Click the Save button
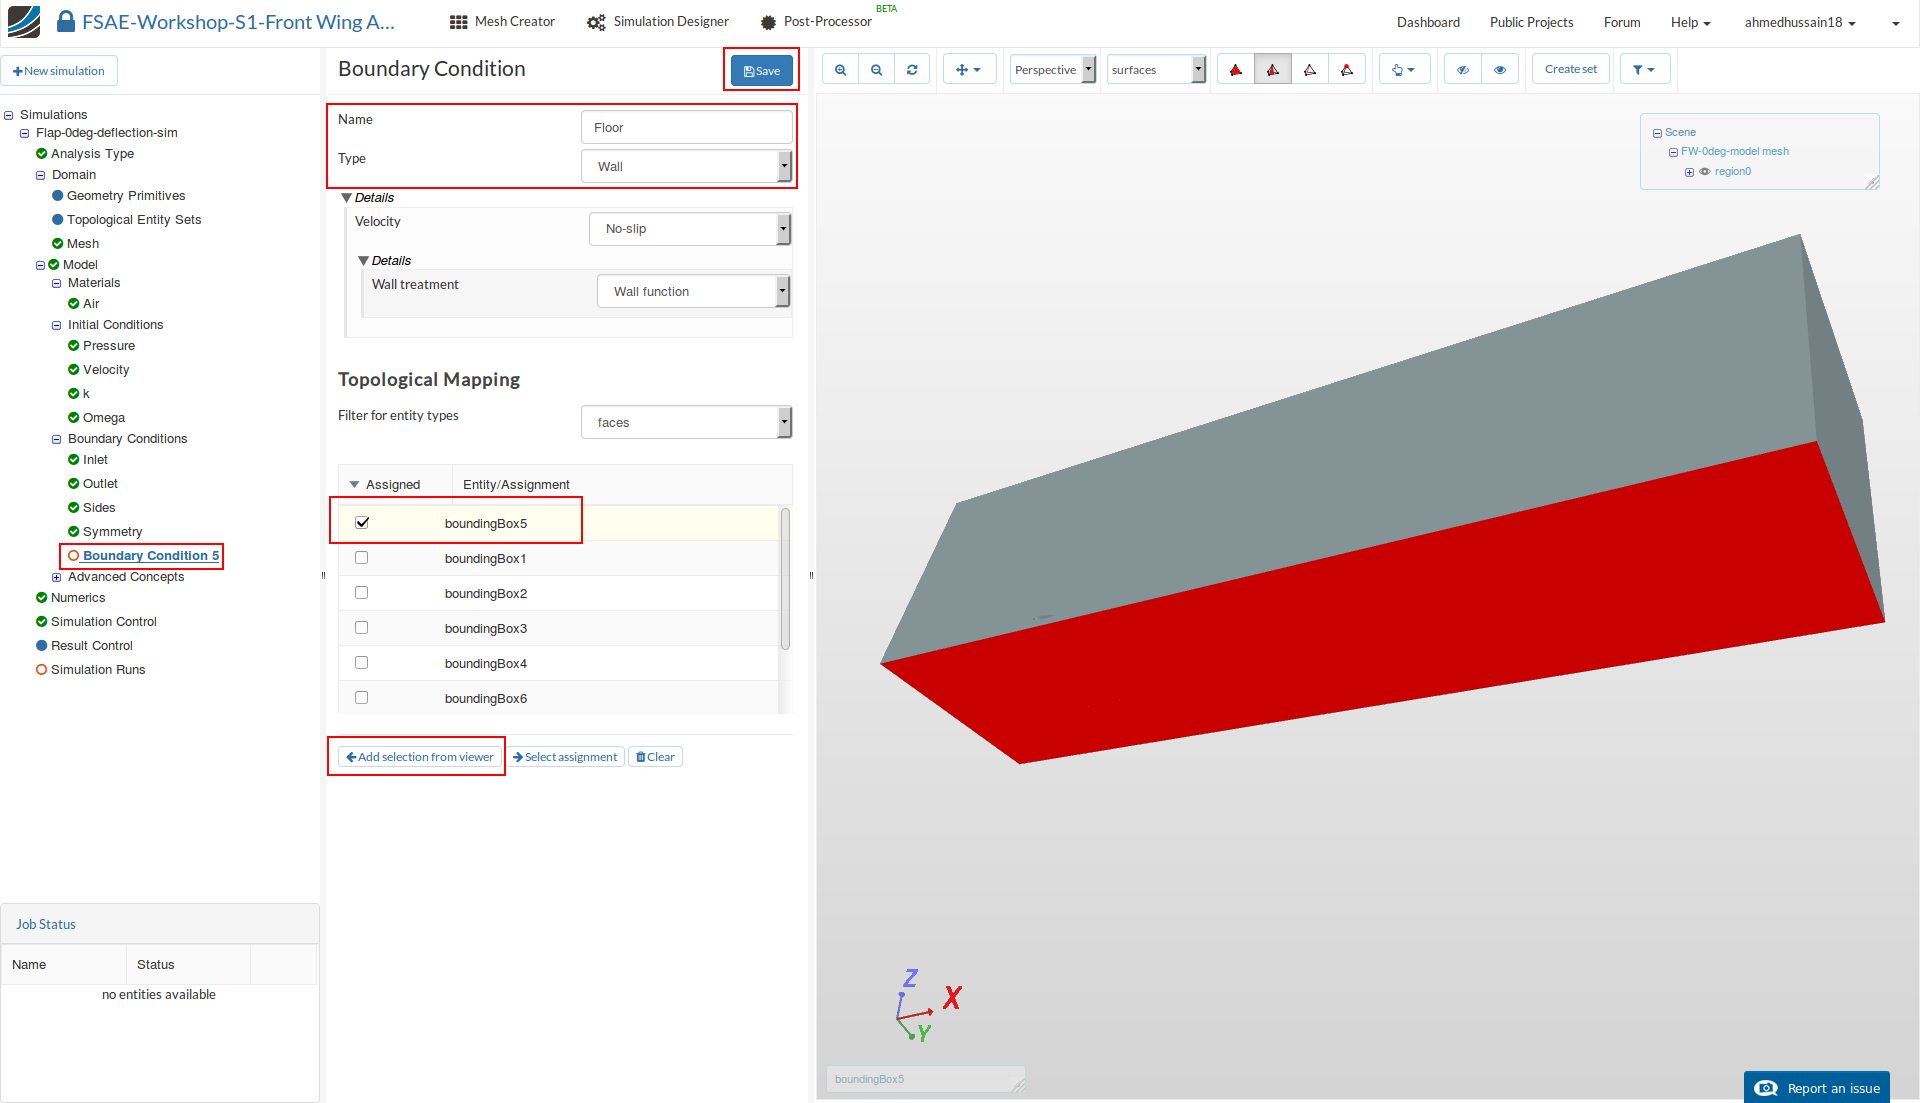The image size is (1920, 1103). click(x=762, y=71)
